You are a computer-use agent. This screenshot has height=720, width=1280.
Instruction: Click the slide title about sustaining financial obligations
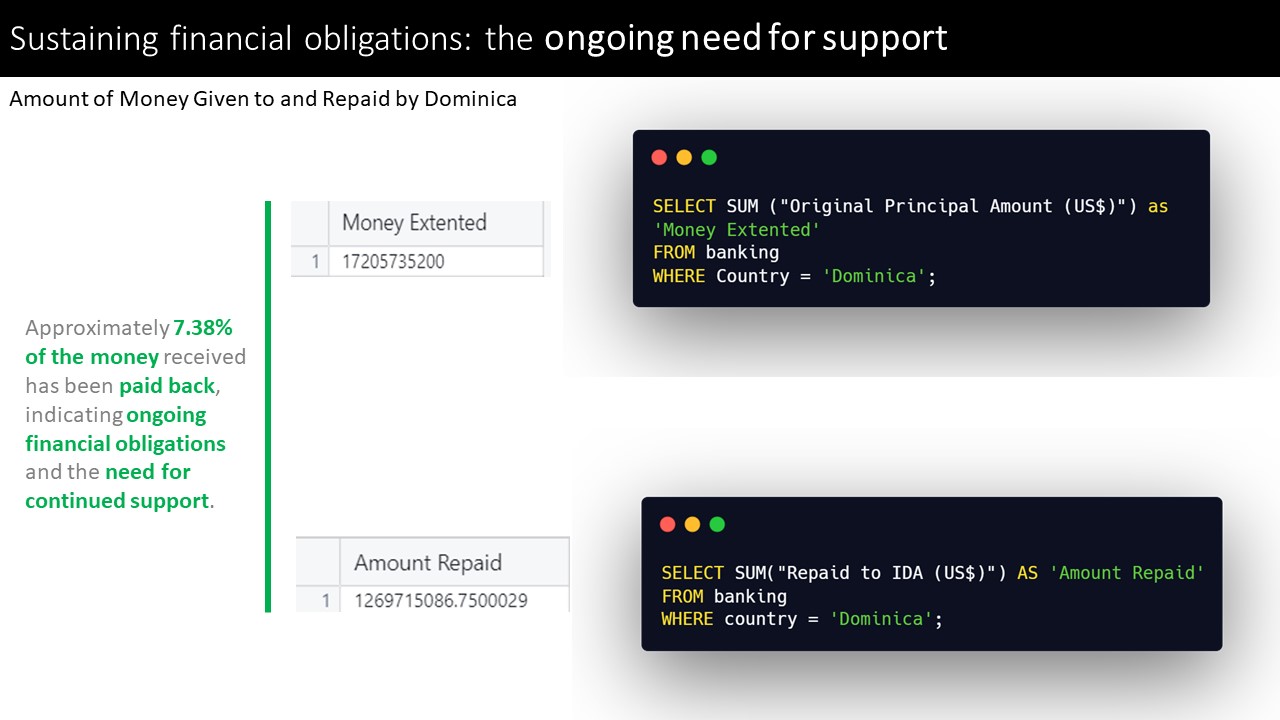(x=478, y=38)
